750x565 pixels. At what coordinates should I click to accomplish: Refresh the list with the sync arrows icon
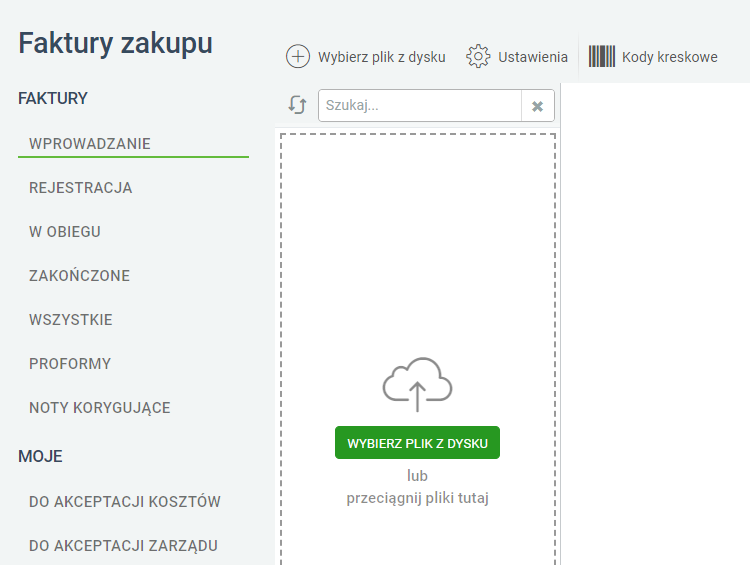tap(297, 104)
